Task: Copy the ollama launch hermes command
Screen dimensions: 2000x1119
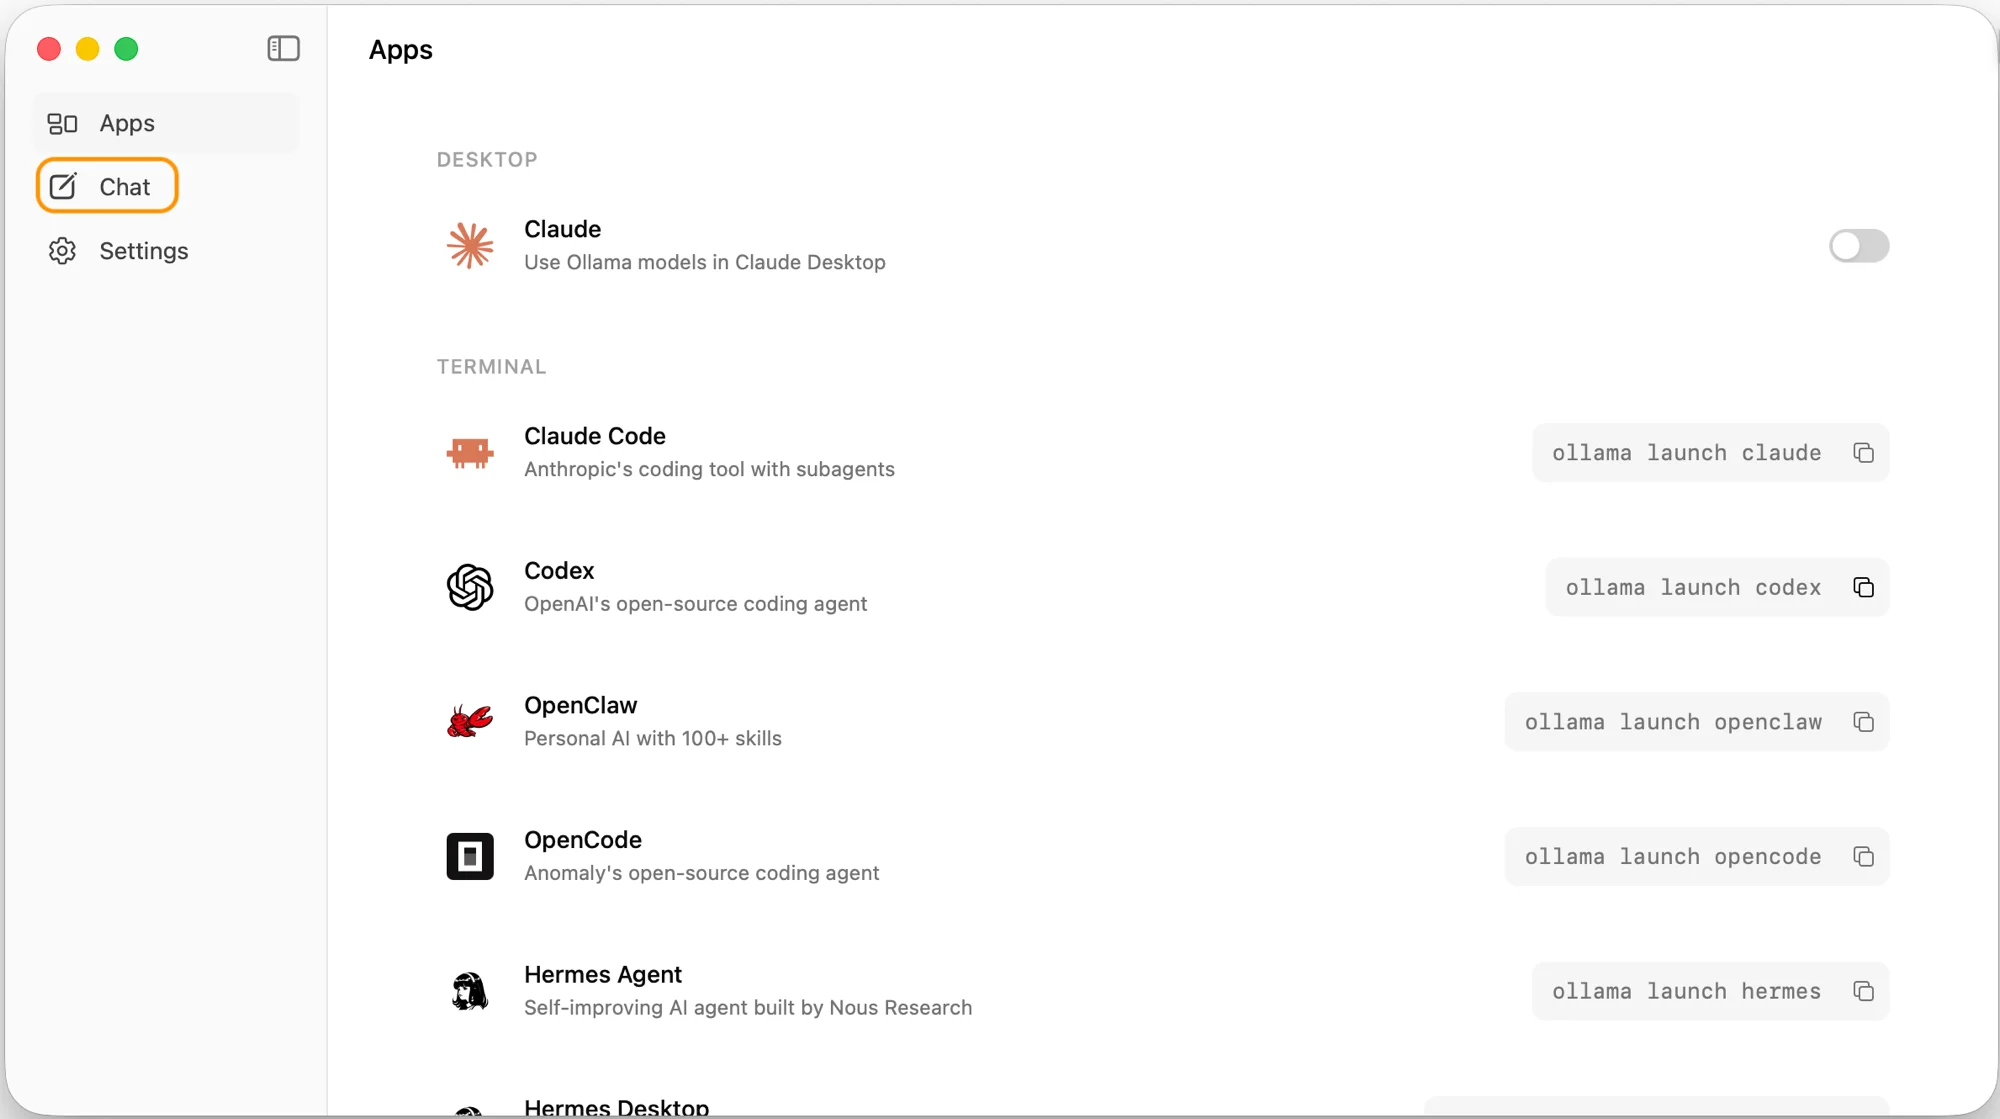Action: pos(1863,991)
